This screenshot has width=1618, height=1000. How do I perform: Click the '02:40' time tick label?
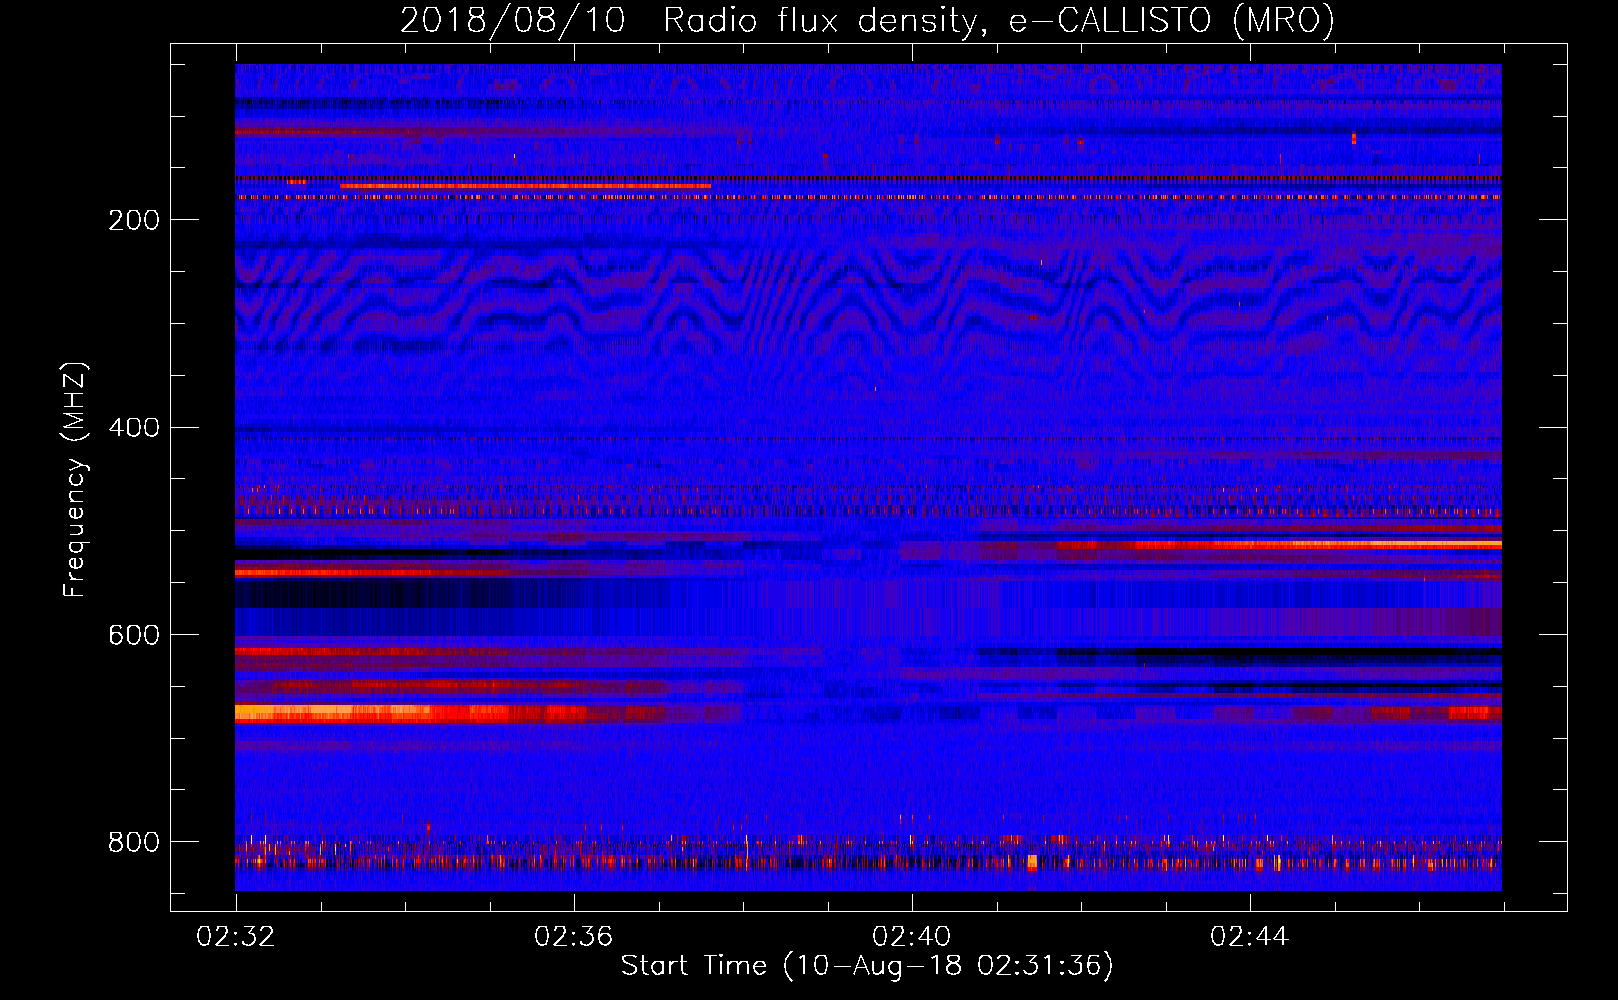[x=912, y=937]
